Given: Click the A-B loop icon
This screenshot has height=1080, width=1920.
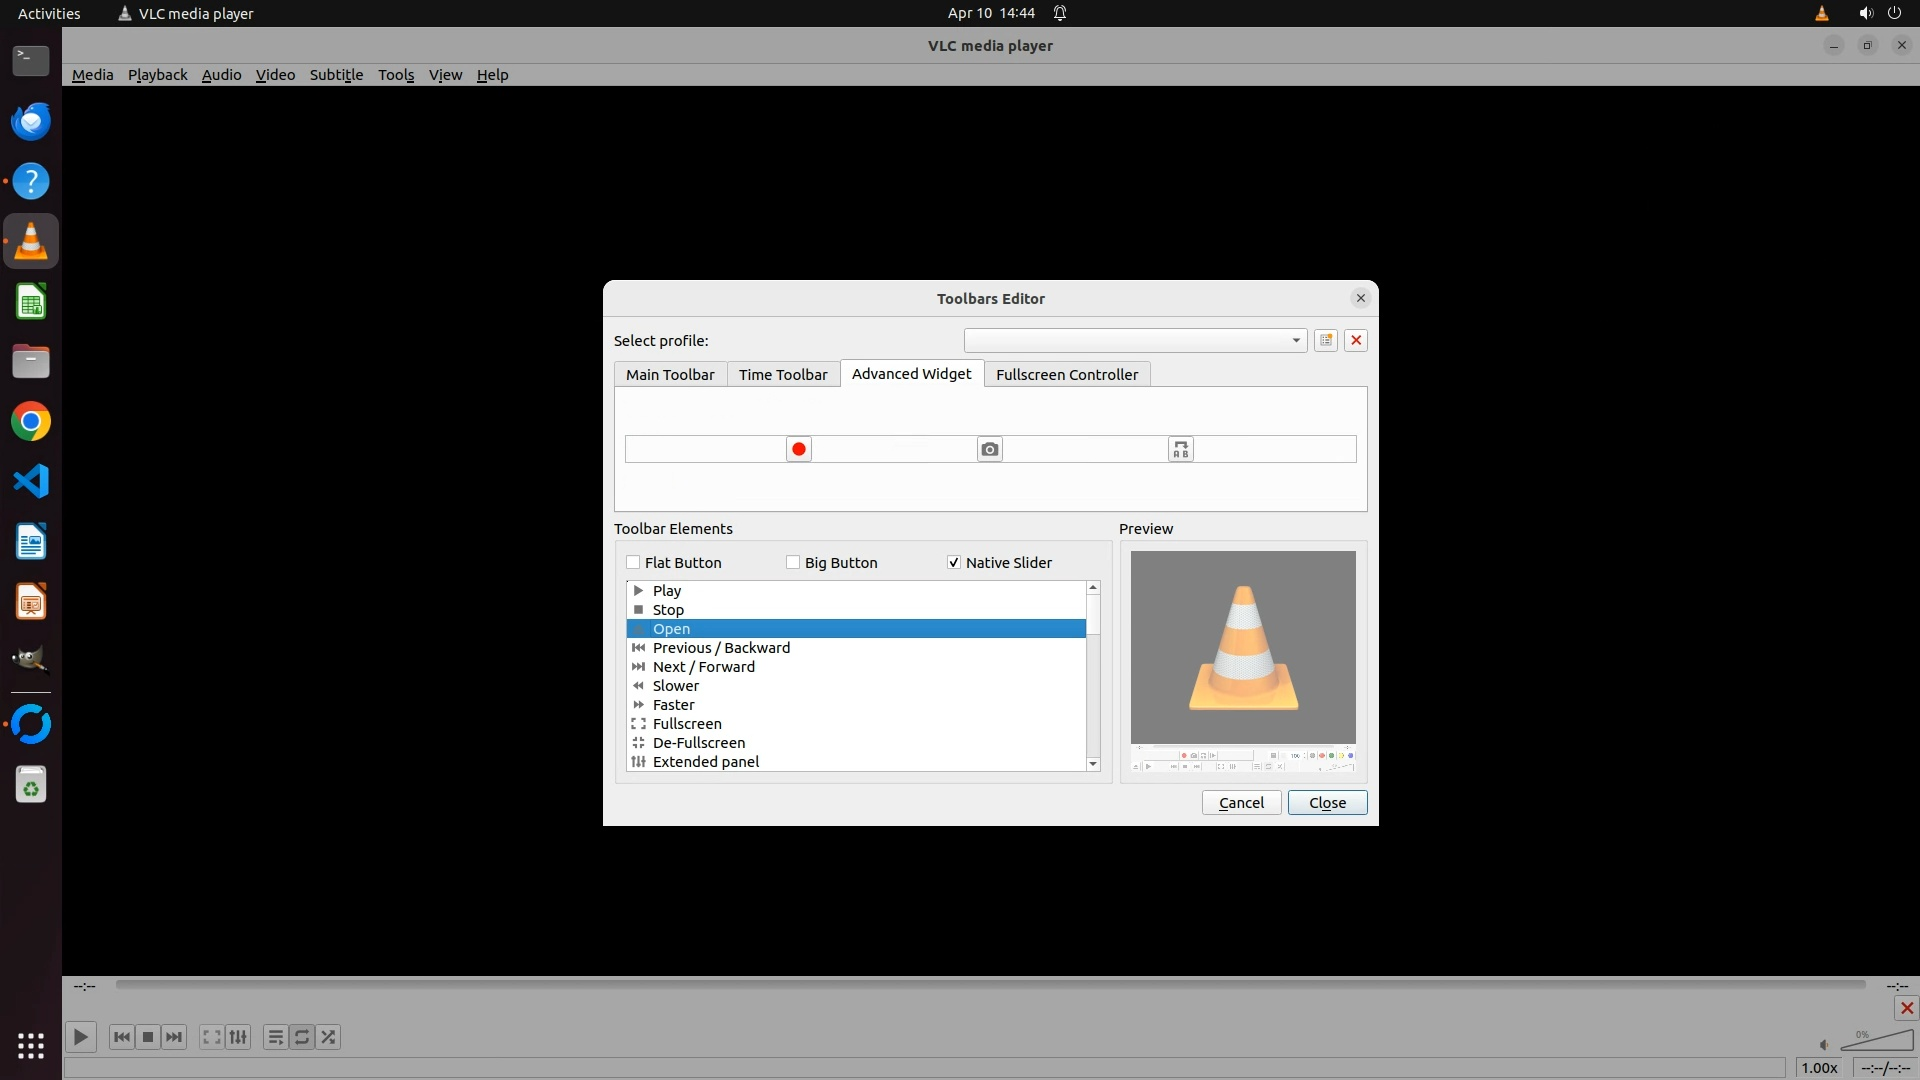Looking at the screenshot, I should (1180, 449).
